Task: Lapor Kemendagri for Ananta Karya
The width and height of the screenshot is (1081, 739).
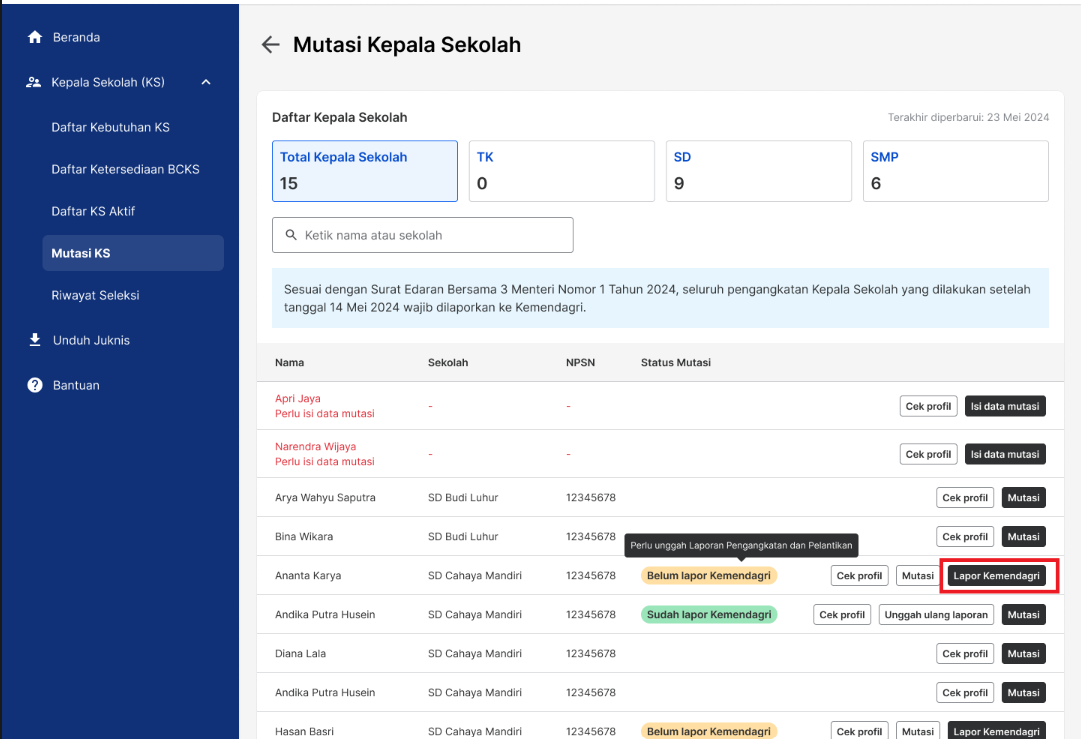Action: pos(997,576)
